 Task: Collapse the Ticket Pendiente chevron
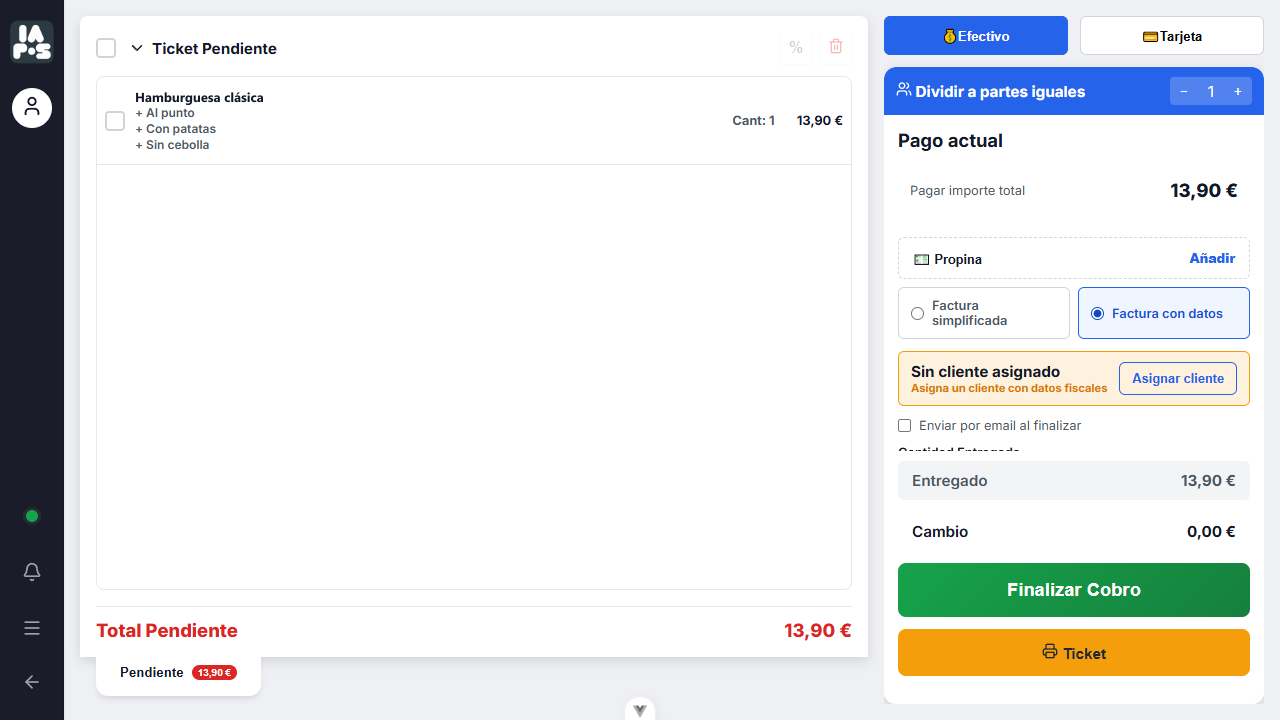pyautogui.click(x=137, y=48)
